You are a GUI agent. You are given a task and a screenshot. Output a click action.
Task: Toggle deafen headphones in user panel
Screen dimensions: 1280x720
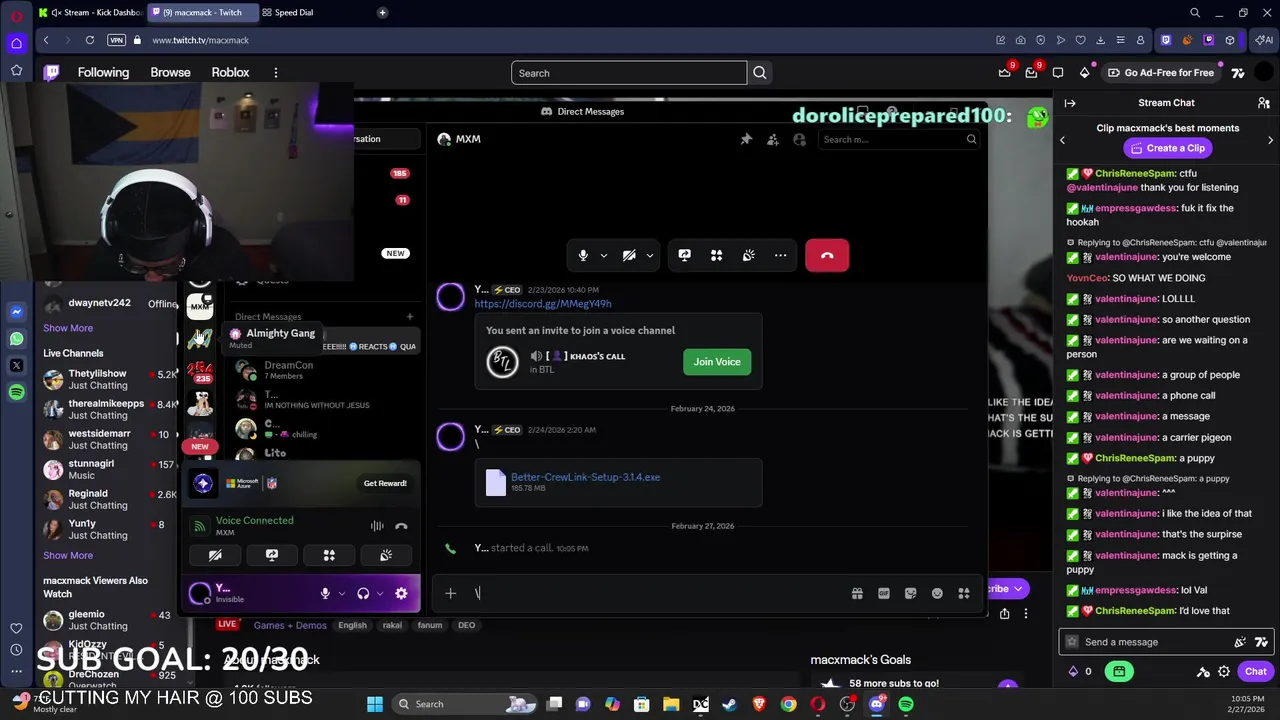point(363,593)
